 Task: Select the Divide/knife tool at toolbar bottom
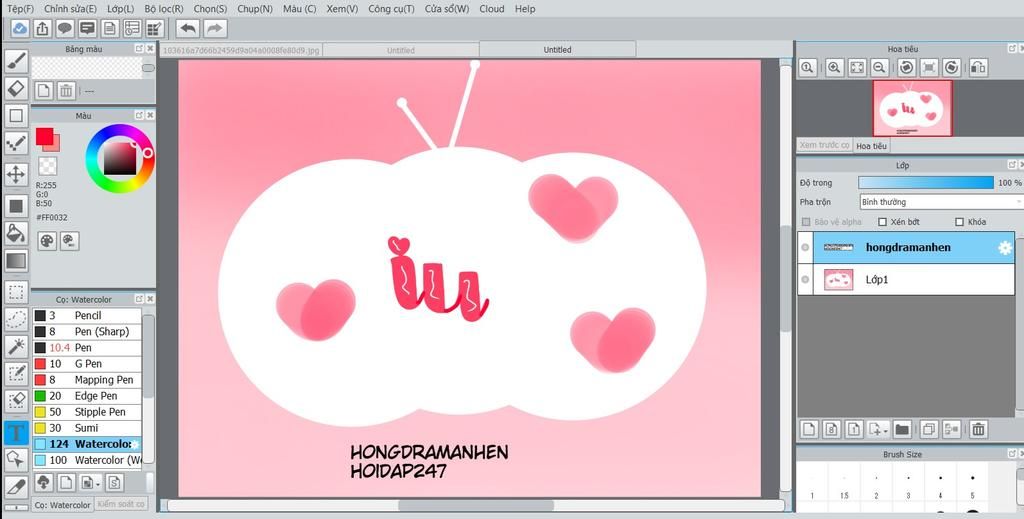(16, 486)
